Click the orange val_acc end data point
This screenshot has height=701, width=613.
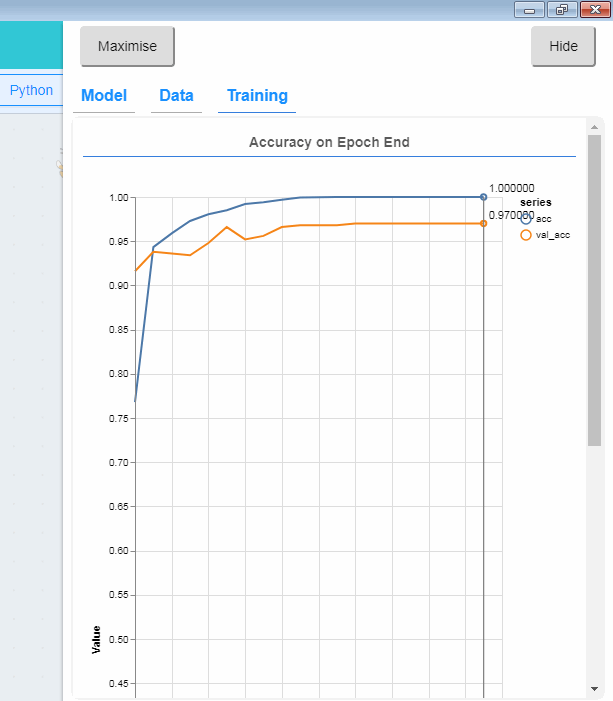click(483, 224)
